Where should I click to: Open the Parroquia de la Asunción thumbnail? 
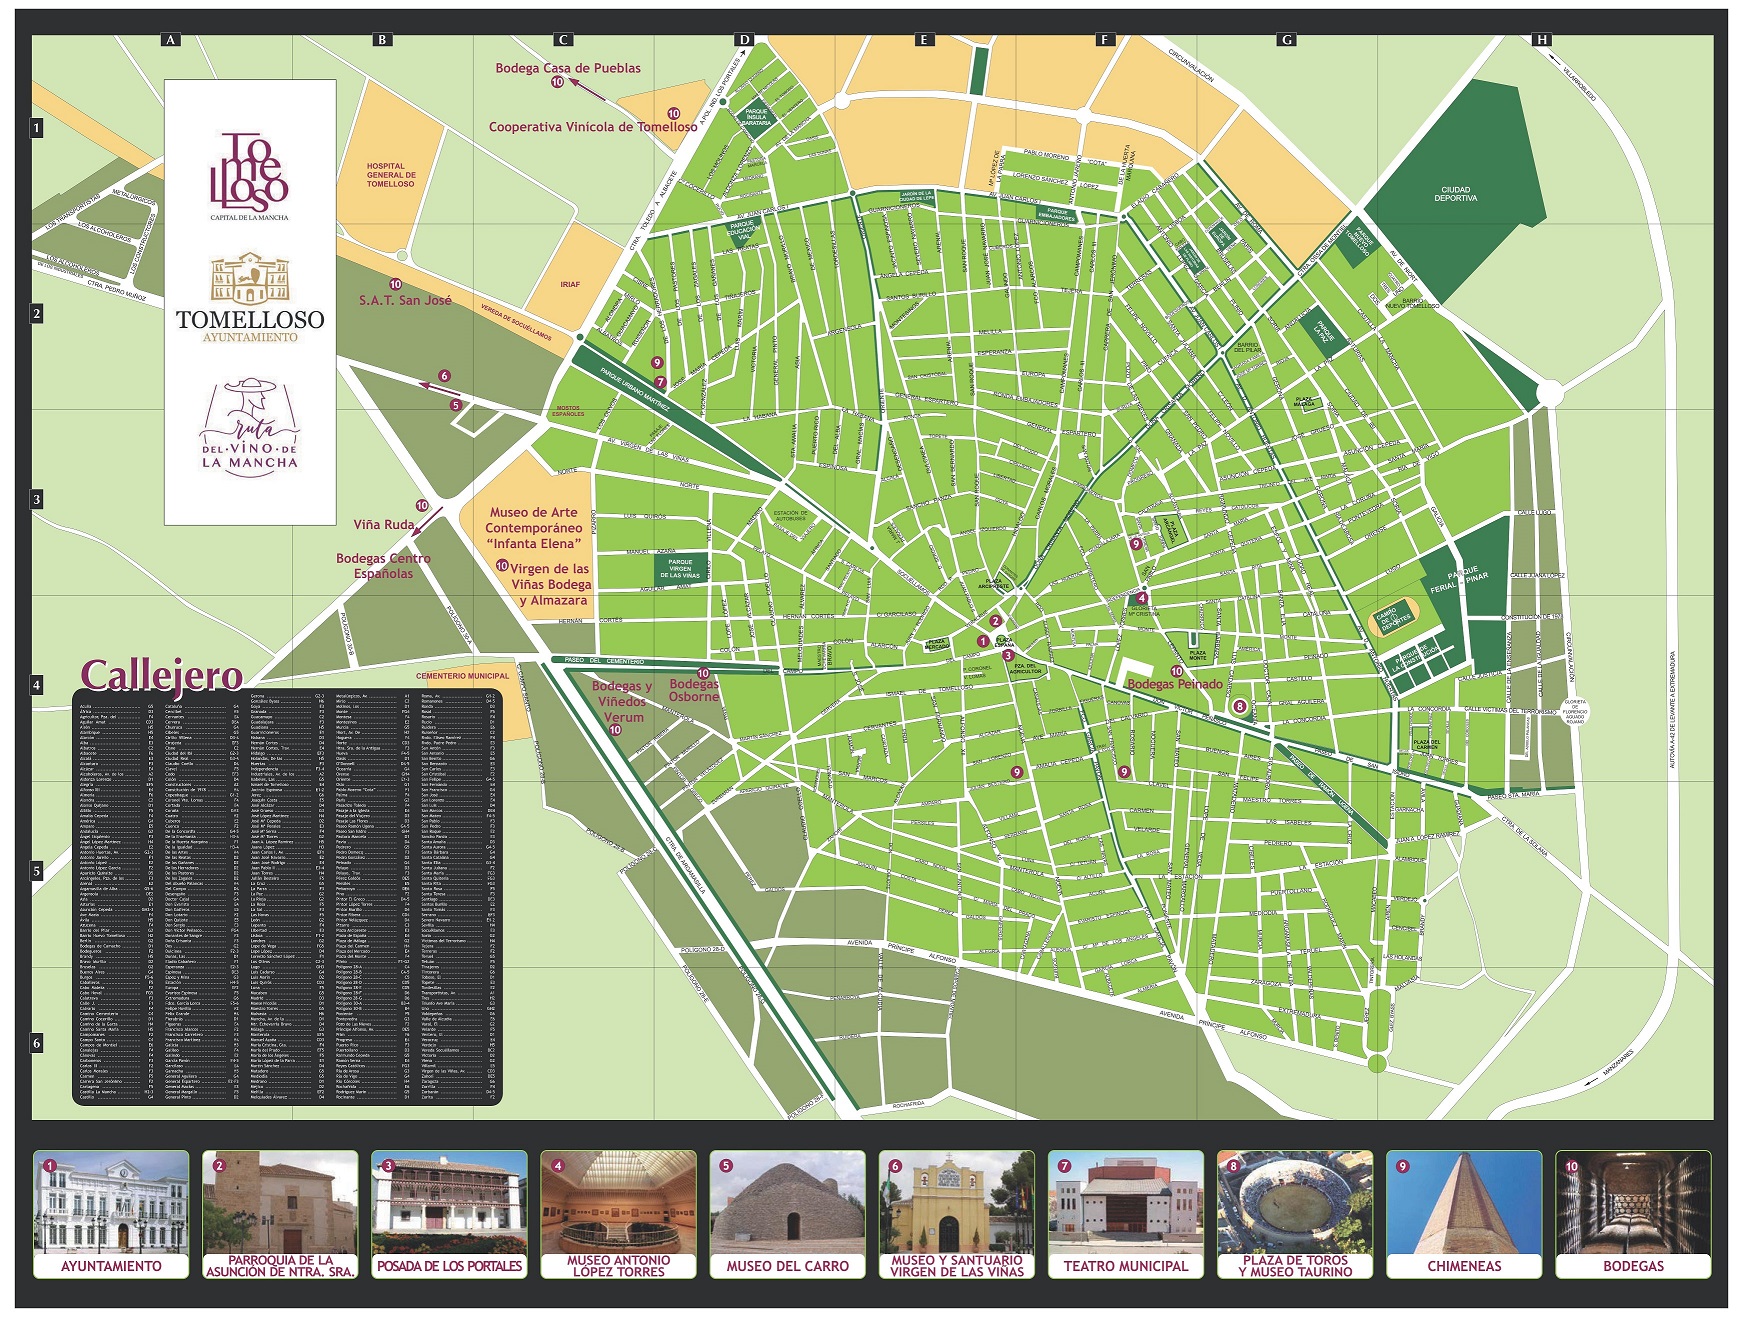click(x=280, y=1214)
